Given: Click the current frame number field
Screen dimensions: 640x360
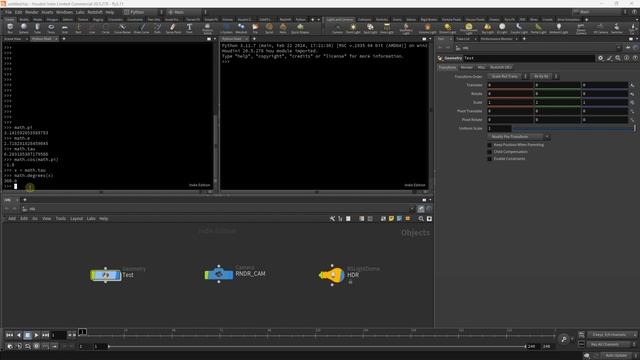Looking at the screenshot, I should tap(58, 335).
